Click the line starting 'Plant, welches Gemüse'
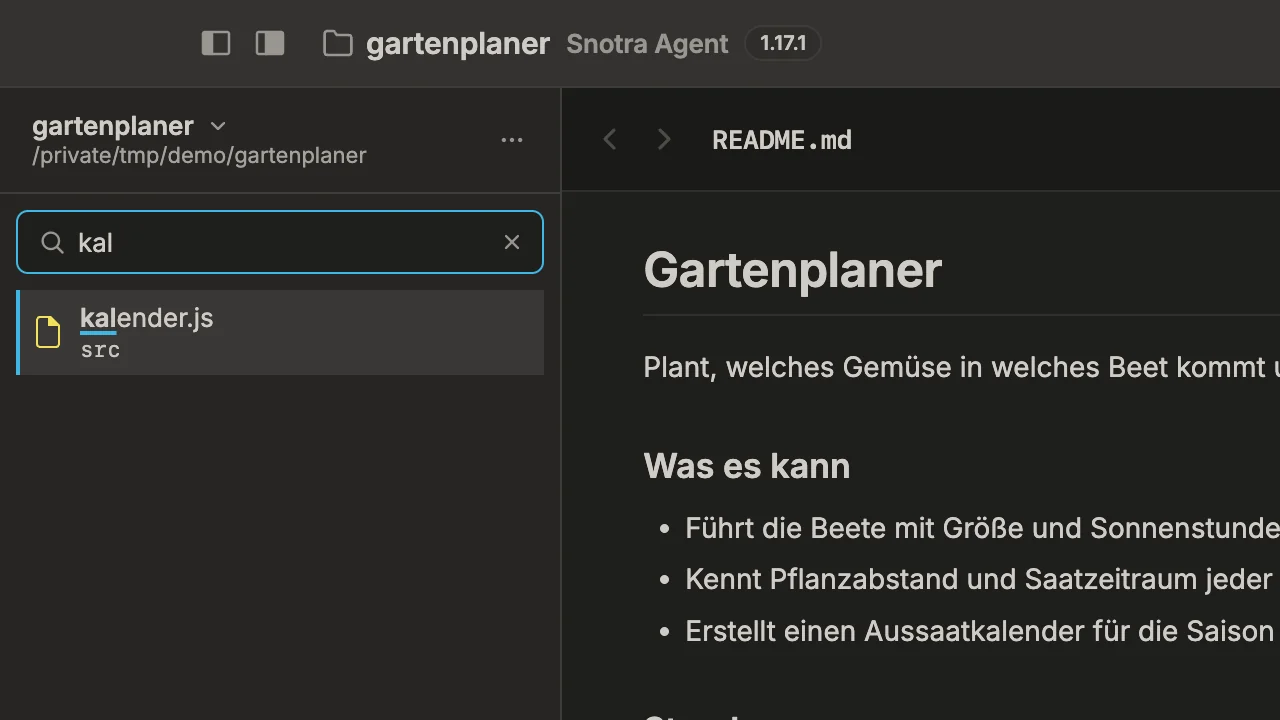 pyautogui.click(x=962, y=367)
